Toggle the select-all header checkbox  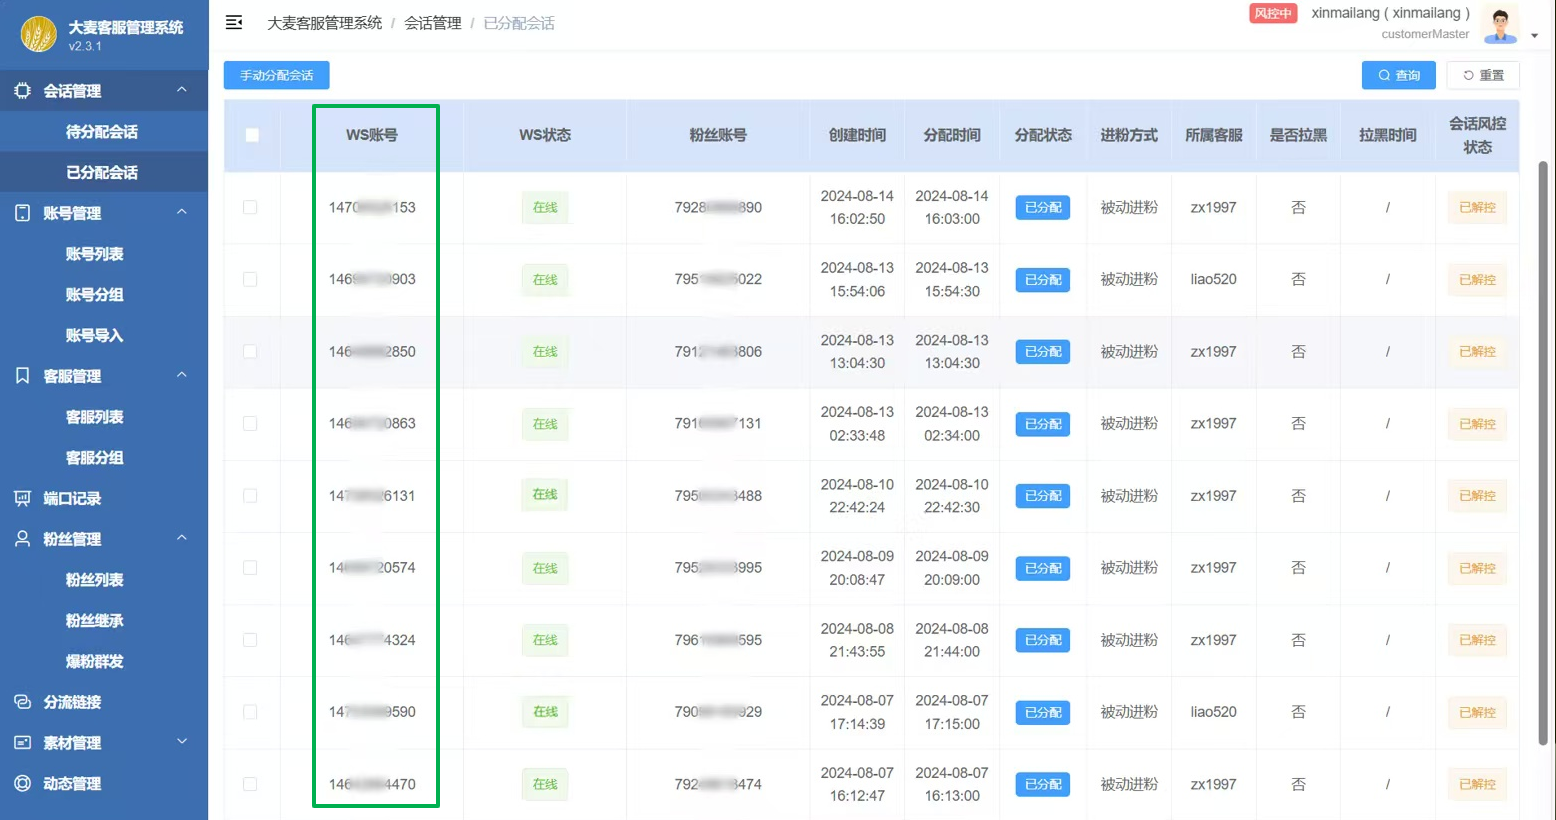click(x=252, y=135)
